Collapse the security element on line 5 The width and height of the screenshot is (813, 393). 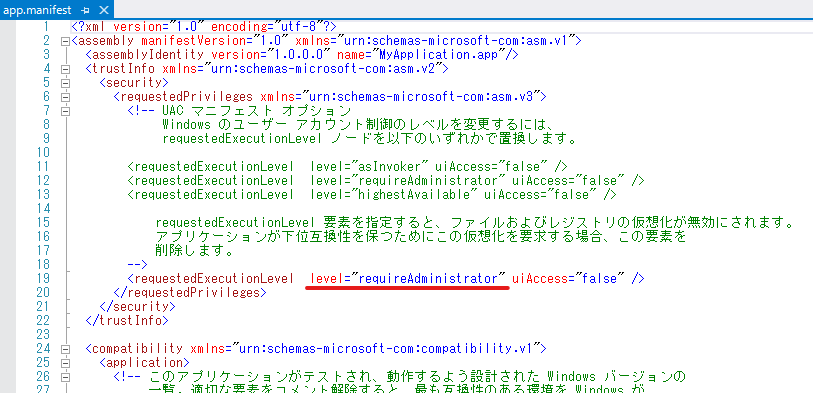tap(65, 83)
